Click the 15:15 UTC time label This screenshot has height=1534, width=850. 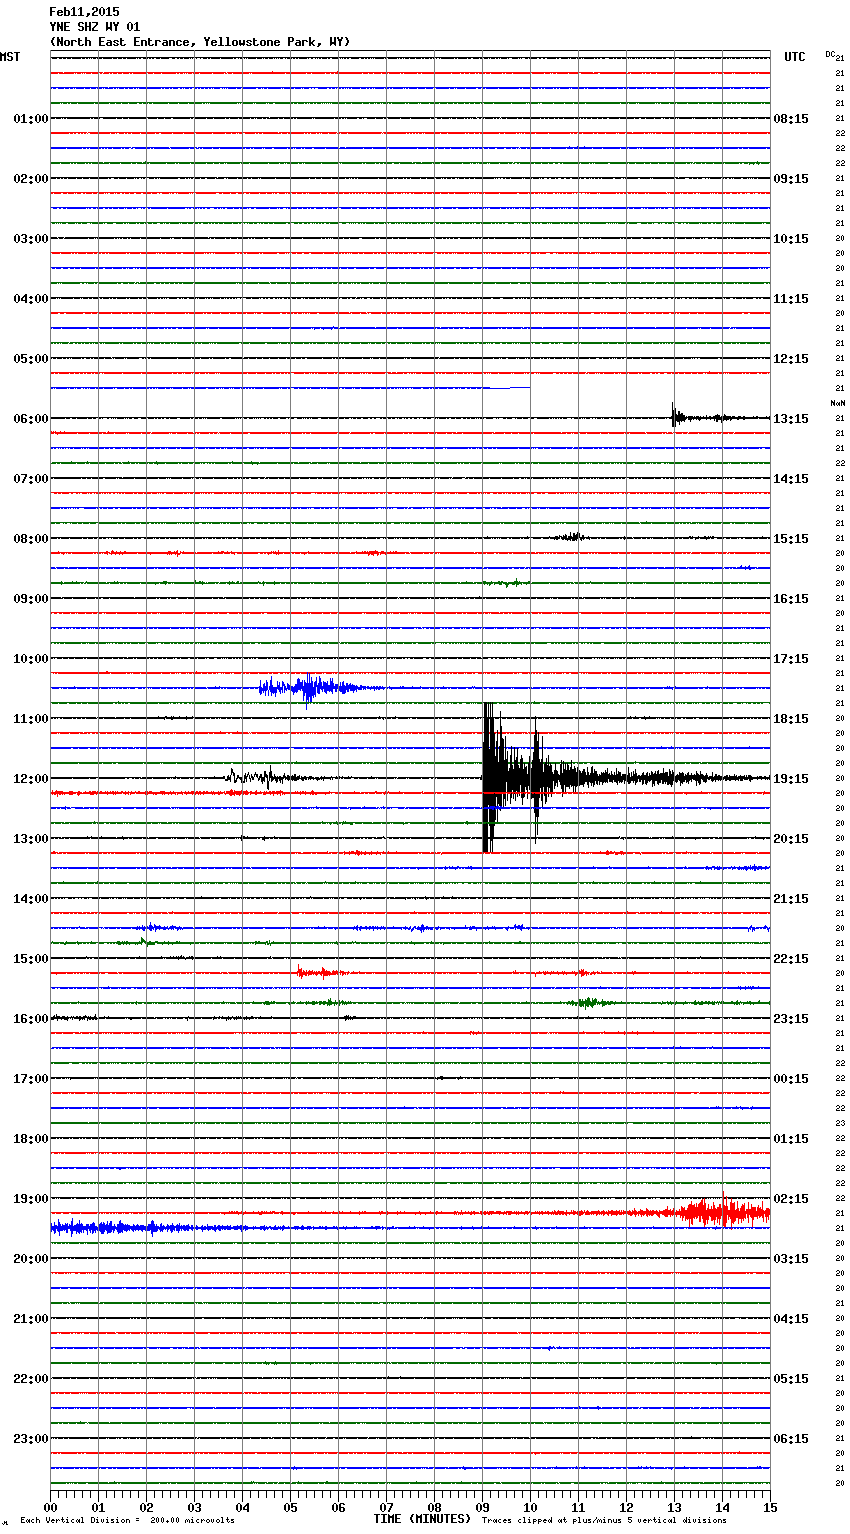click(791, 539)
